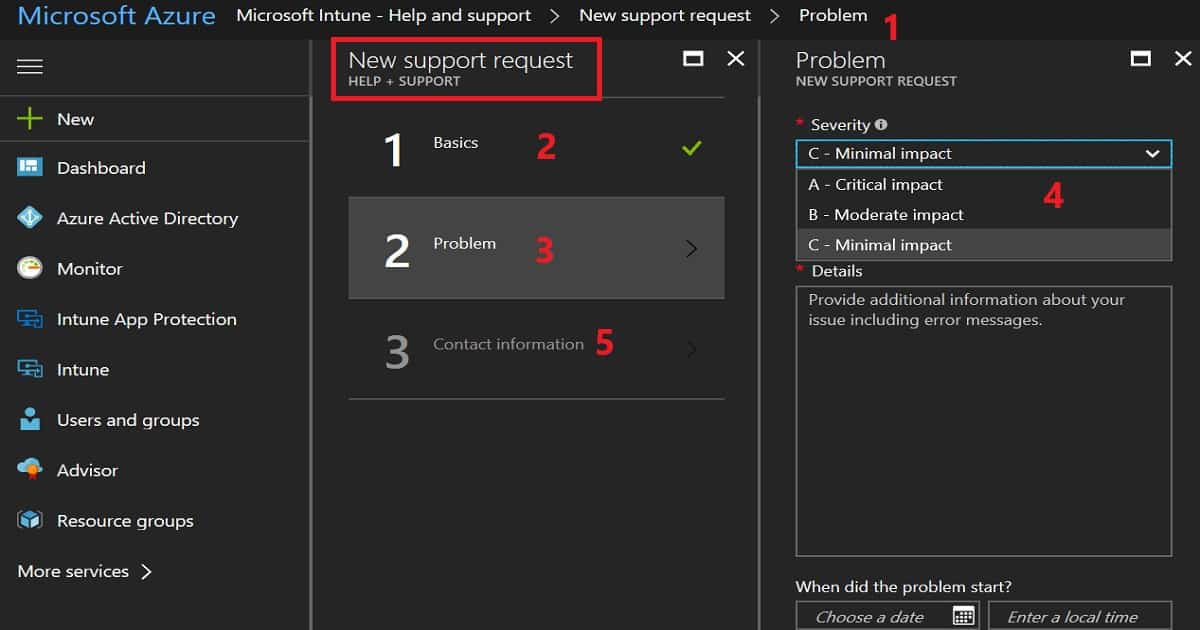Go to the Monitor menu label

[89, 269]
